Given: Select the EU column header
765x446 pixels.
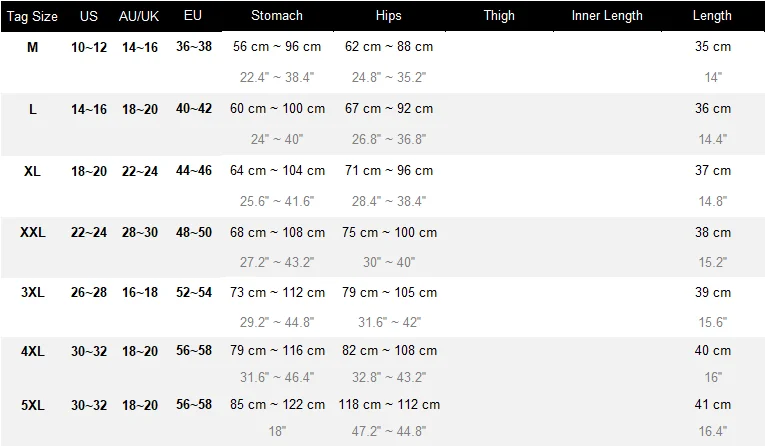Looking at the screenshot, I should coord(193,15).
